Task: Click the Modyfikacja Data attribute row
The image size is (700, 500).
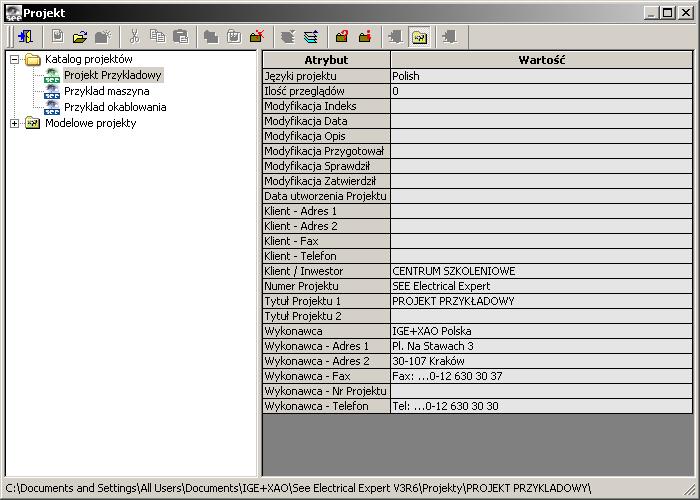Action: click(326, 121)
